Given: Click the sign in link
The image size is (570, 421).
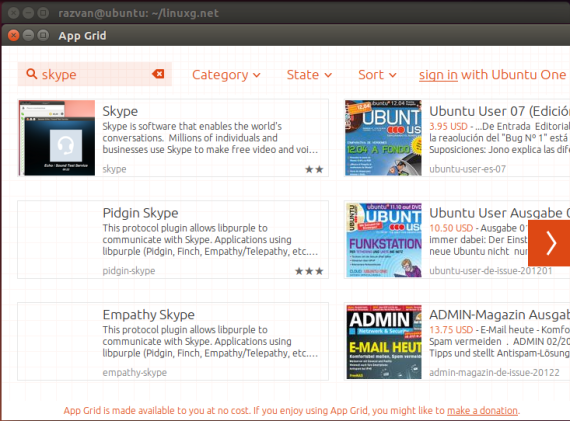Looking at the screenshot, I should (438, 75).
